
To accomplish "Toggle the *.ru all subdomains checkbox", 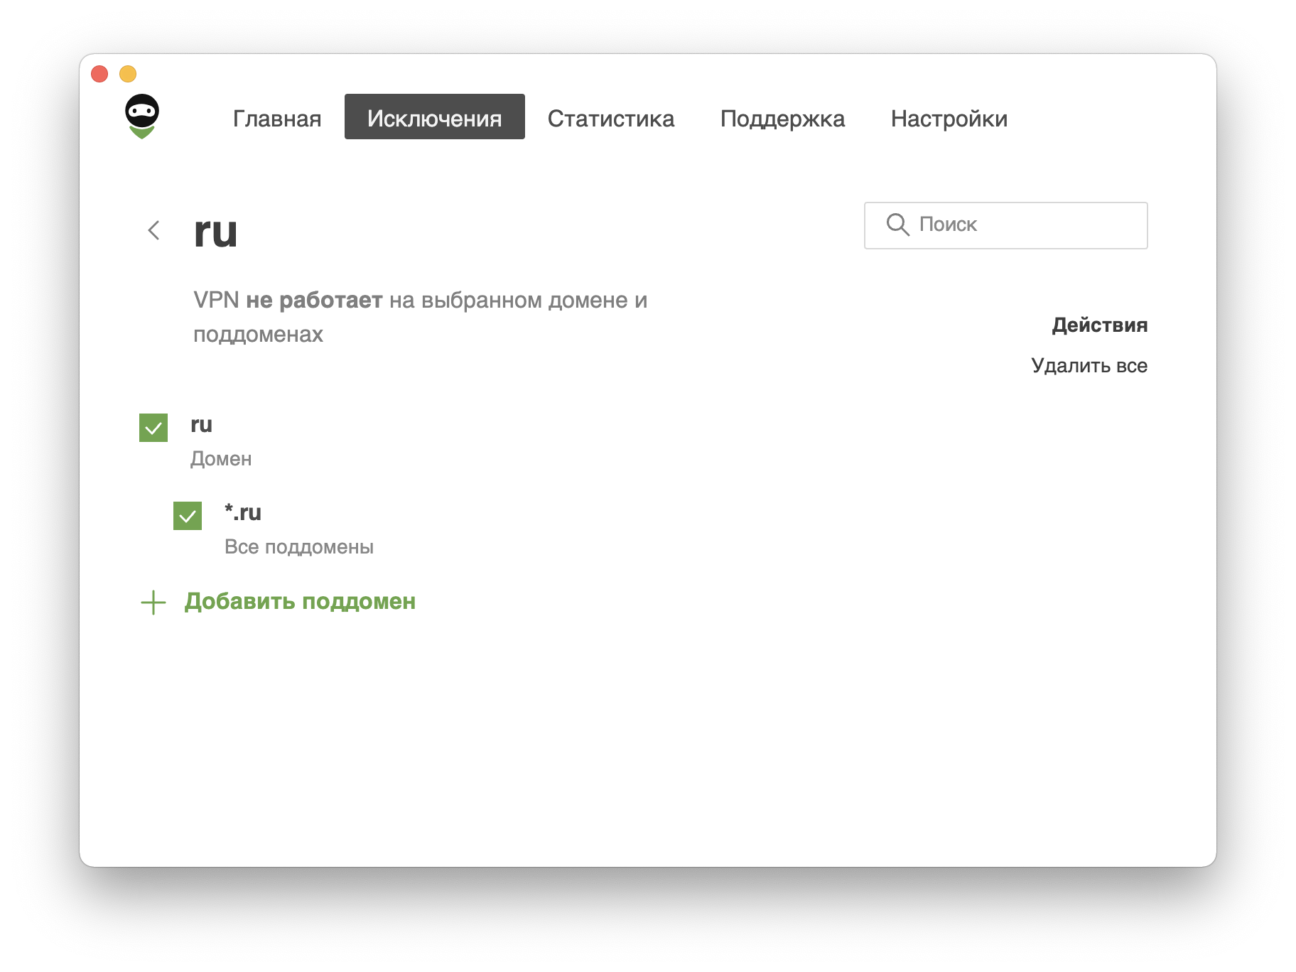I will pyautogui.click(x=187, y=516).
